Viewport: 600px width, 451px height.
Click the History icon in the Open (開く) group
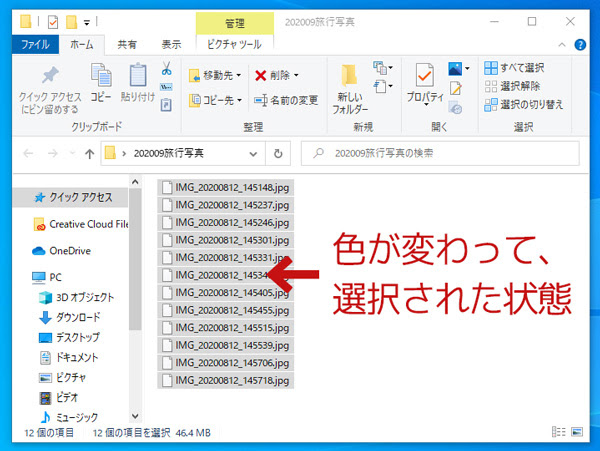coord(455,107)
